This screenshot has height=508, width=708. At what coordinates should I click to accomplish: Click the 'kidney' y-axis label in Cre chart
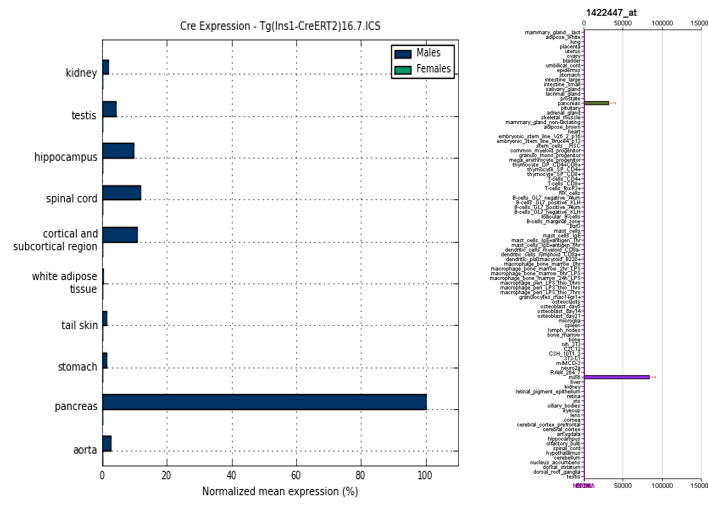[x=81, y=73]
